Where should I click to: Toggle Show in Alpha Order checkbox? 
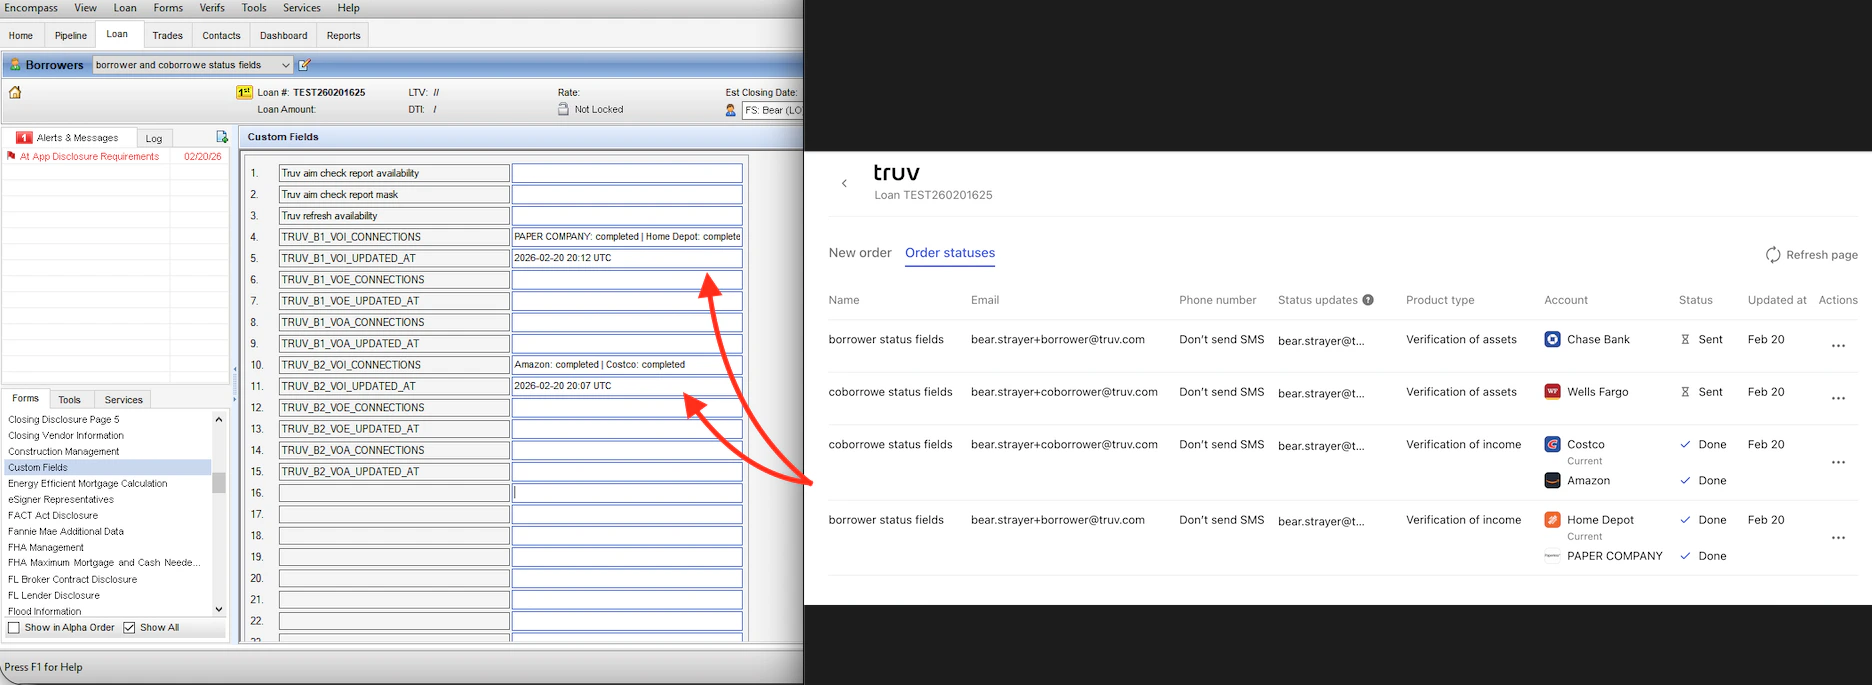click(14, 628)
